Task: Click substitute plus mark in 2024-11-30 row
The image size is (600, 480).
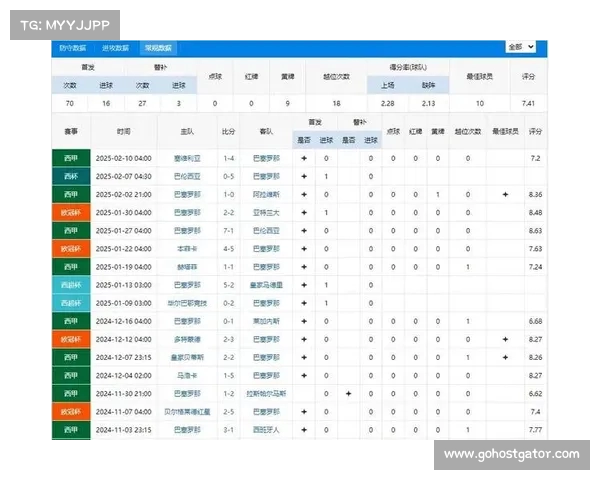Action: click(x=349, y=393)
